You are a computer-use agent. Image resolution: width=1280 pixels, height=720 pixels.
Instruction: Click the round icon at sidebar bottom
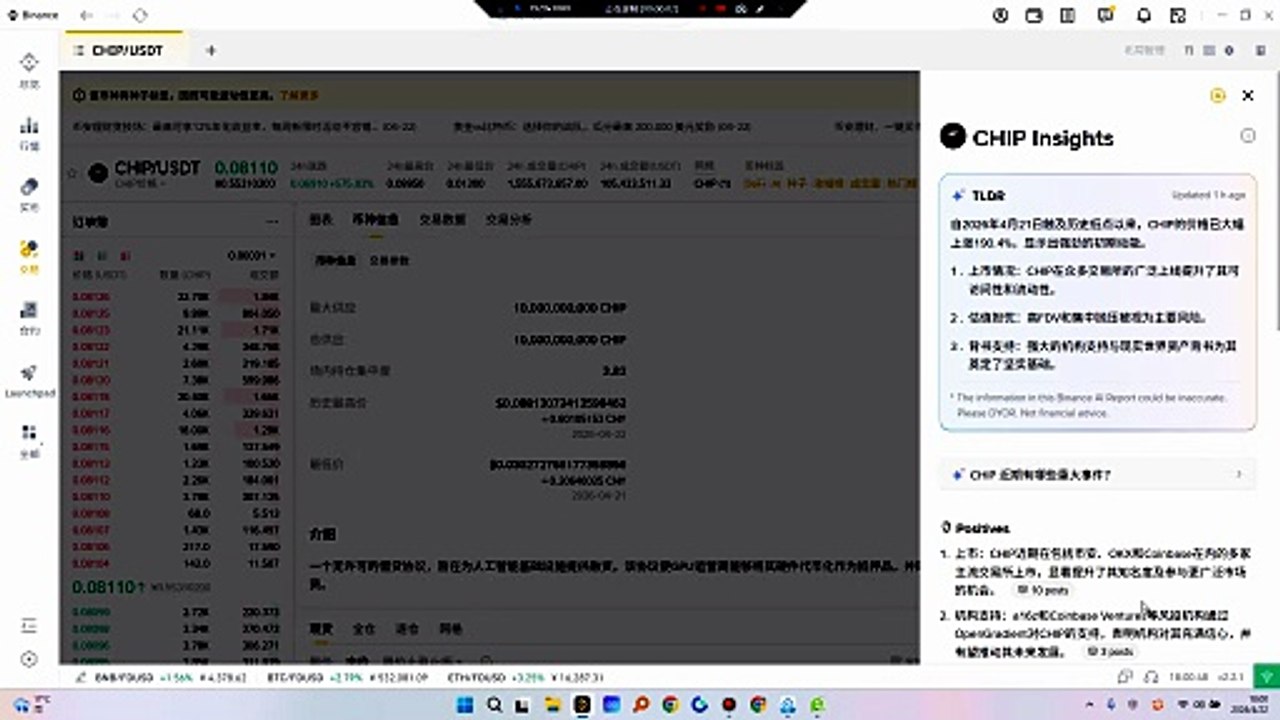[x=29, y=659]
